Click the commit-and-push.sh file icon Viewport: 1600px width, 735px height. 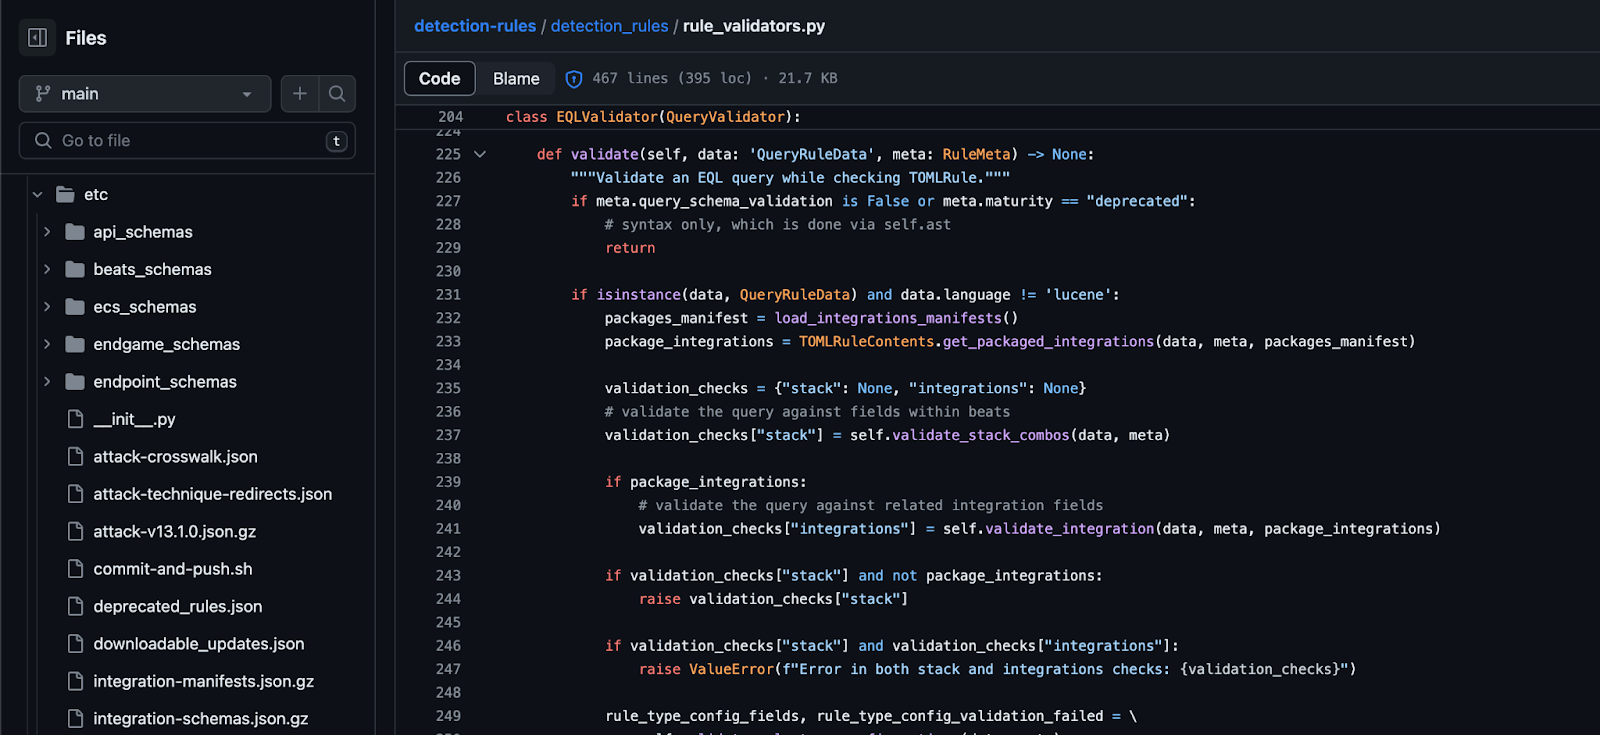tap(75, 569)
